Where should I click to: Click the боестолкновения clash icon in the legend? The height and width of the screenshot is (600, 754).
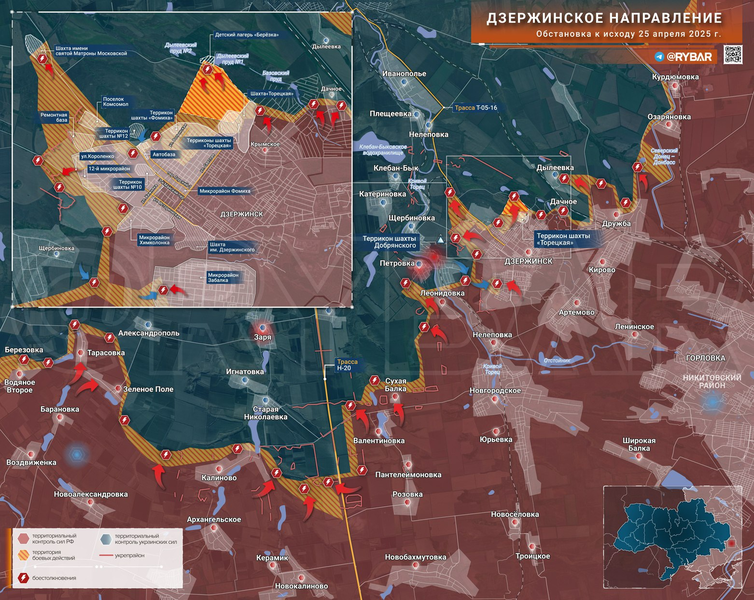(23, 577)
